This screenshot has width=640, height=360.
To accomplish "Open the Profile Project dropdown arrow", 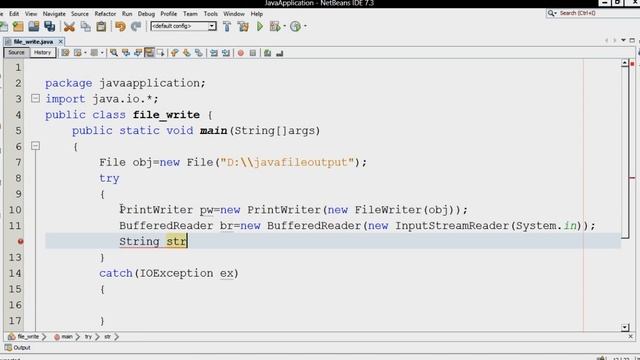I will 305,27.
